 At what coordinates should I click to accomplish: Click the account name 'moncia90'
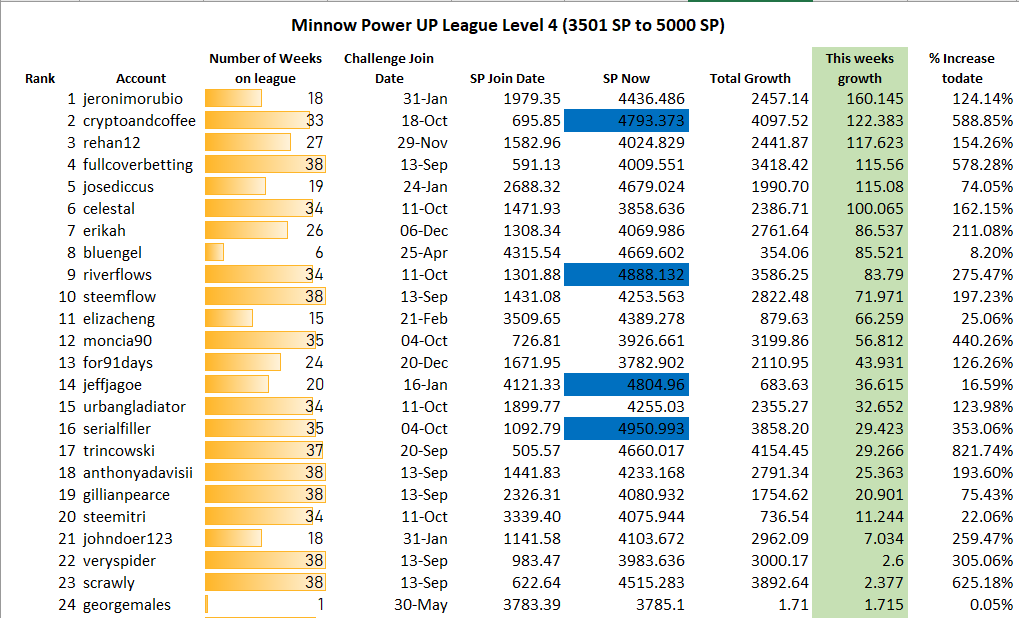(x=117, y=341)
